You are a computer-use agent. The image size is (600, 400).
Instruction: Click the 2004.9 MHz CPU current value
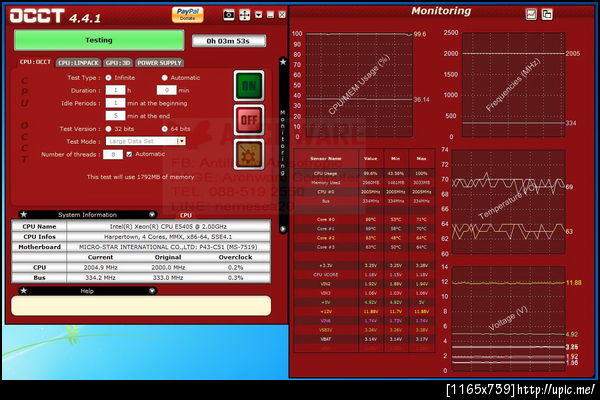click(x=100, y=268)
